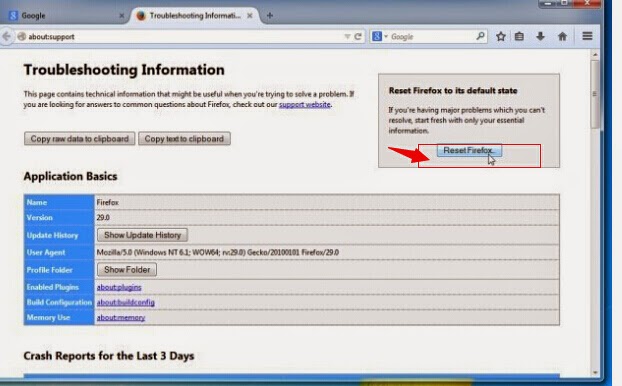Click the globe icon in address bar

click(x=22, y=36)
